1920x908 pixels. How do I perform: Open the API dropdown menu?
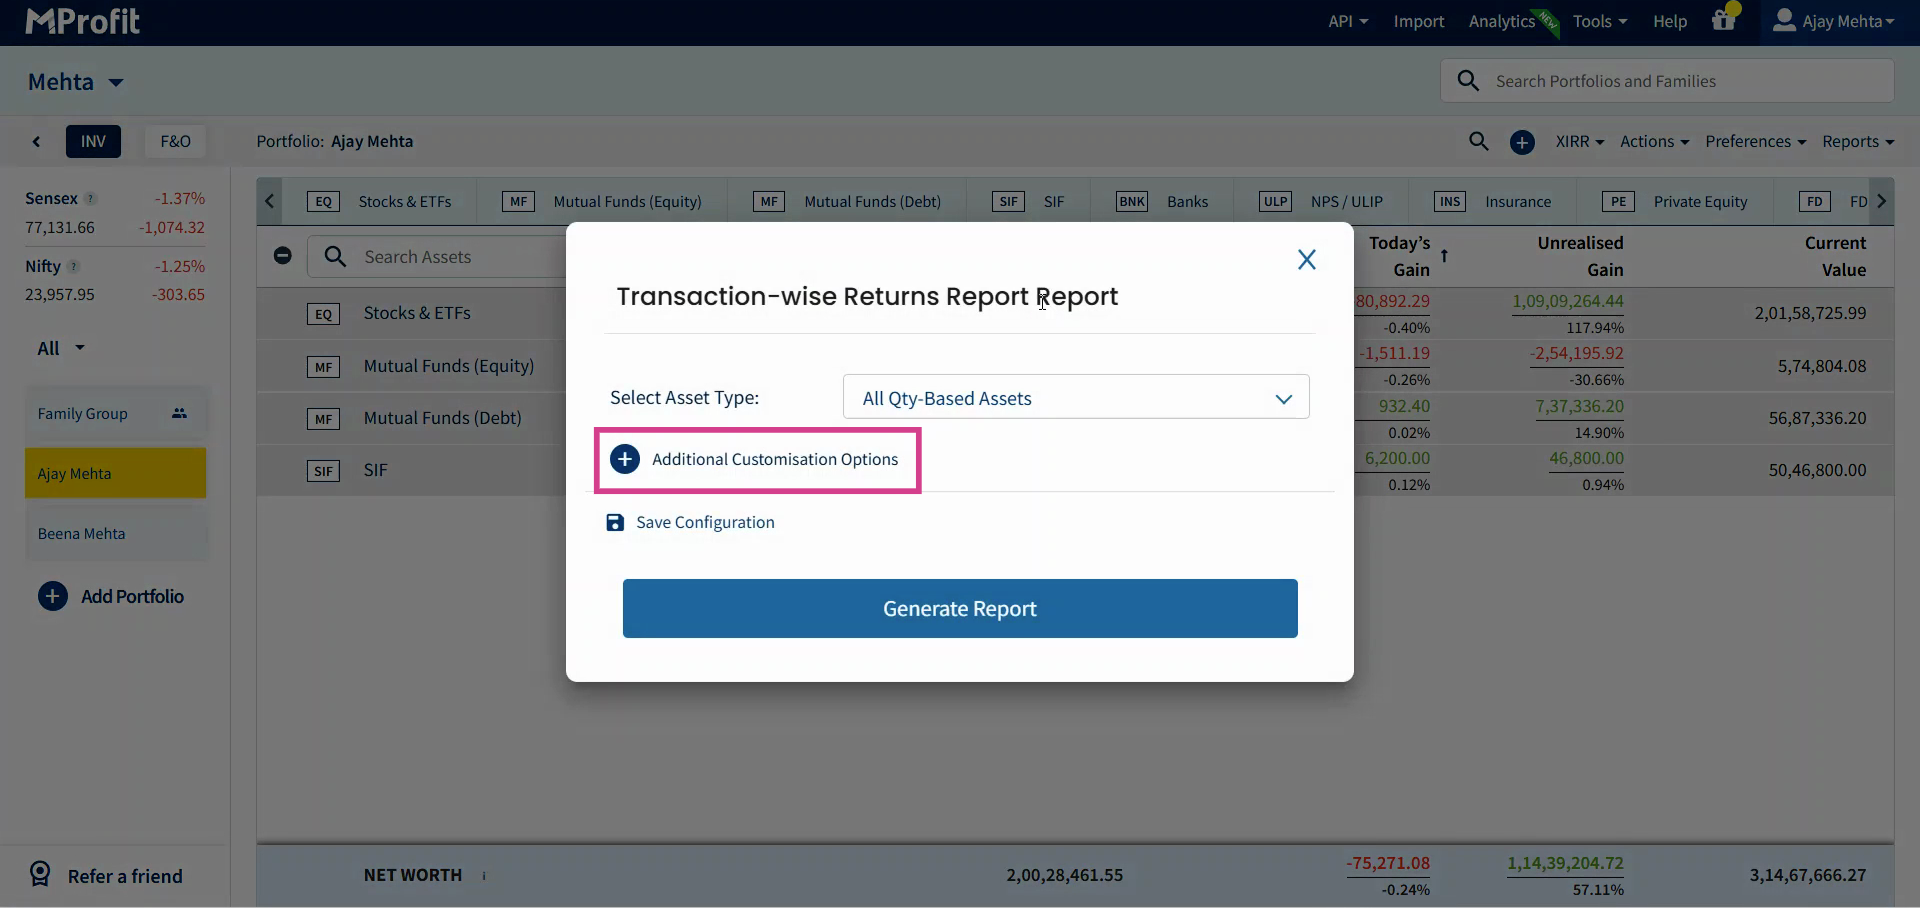coord(1348,21)
